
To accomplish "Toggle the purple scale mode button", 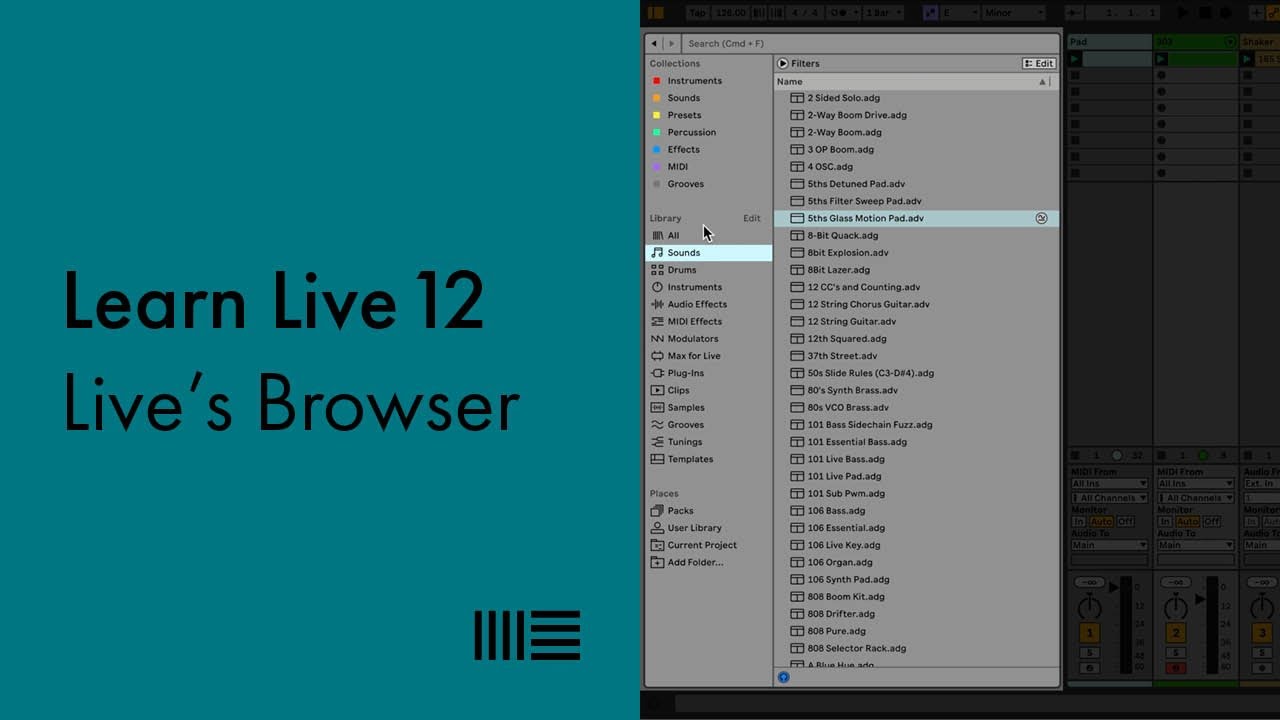I will [930, 13].
